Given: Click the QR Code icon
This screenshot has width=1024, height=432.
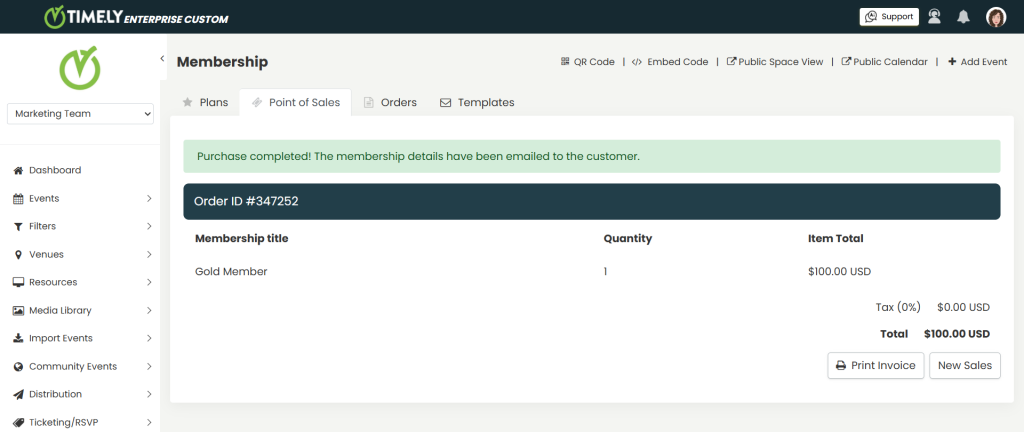Looking at the screenshot, I should pyautogui.click(x=565, y=62).
